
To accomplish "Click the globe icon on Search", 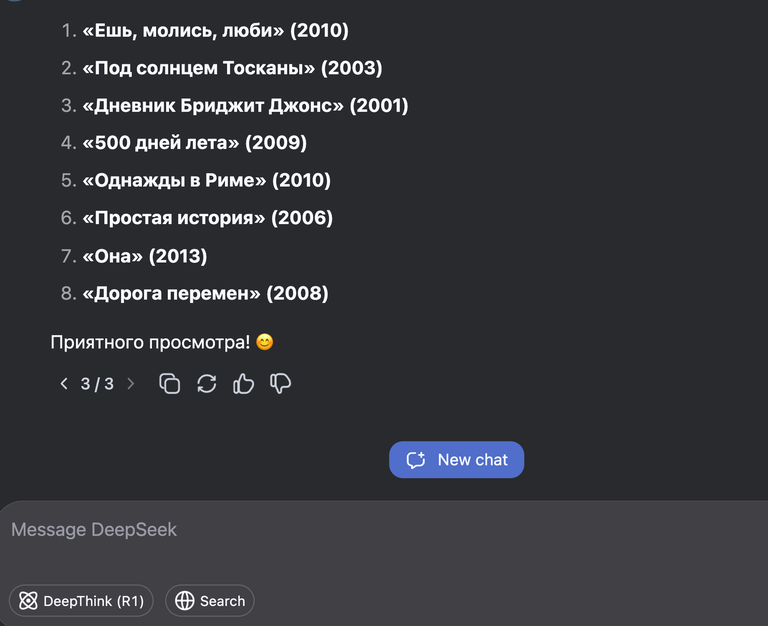I will click(184, 601).
